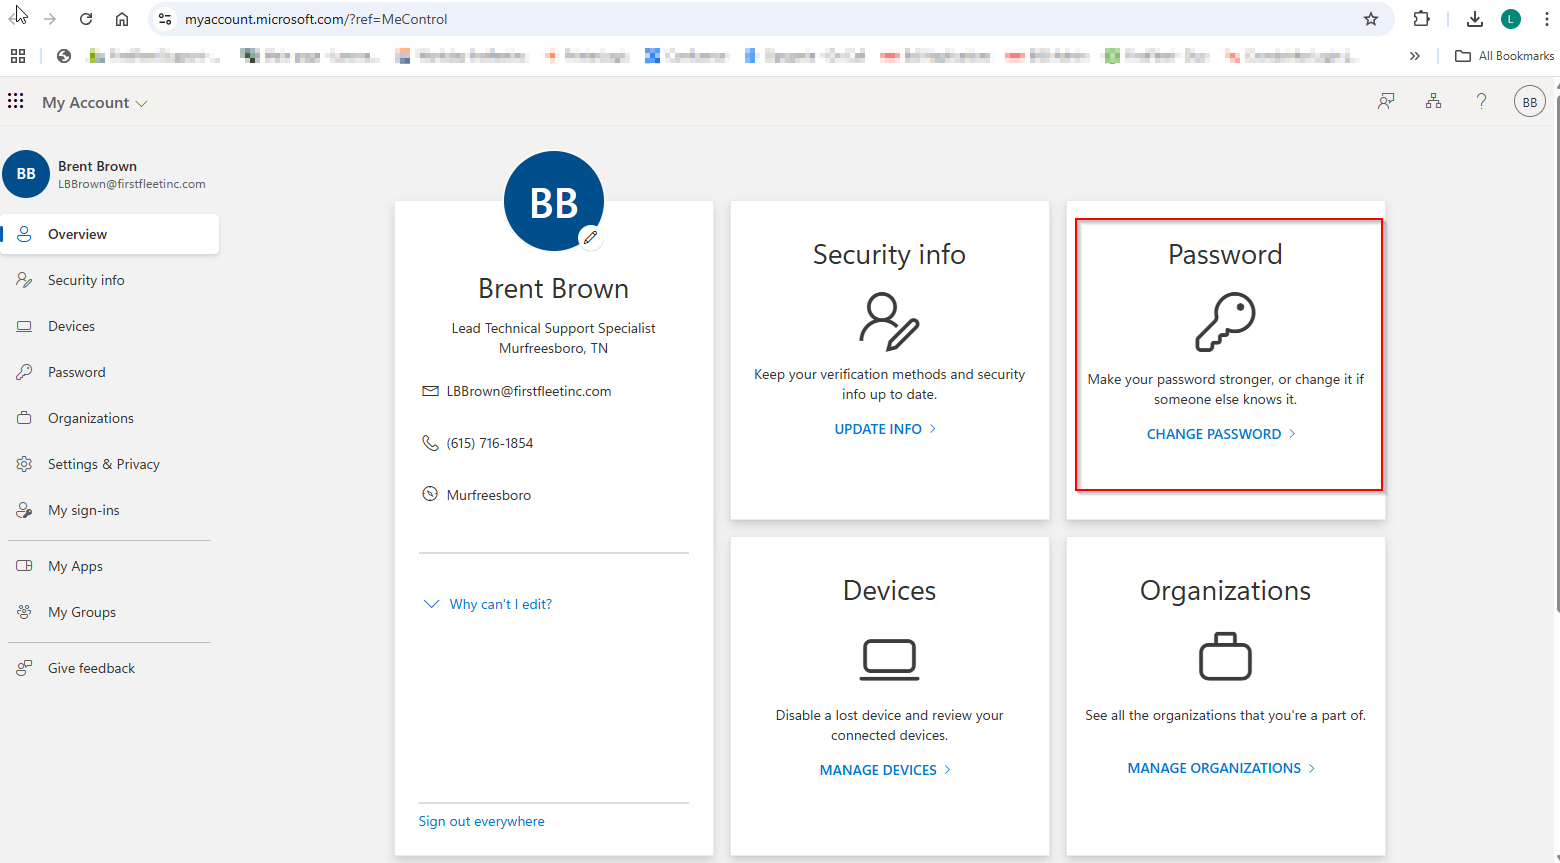Open the Microsoft app launcher grid
Screen dimensions: 1560x863
(x=16, y=101)
